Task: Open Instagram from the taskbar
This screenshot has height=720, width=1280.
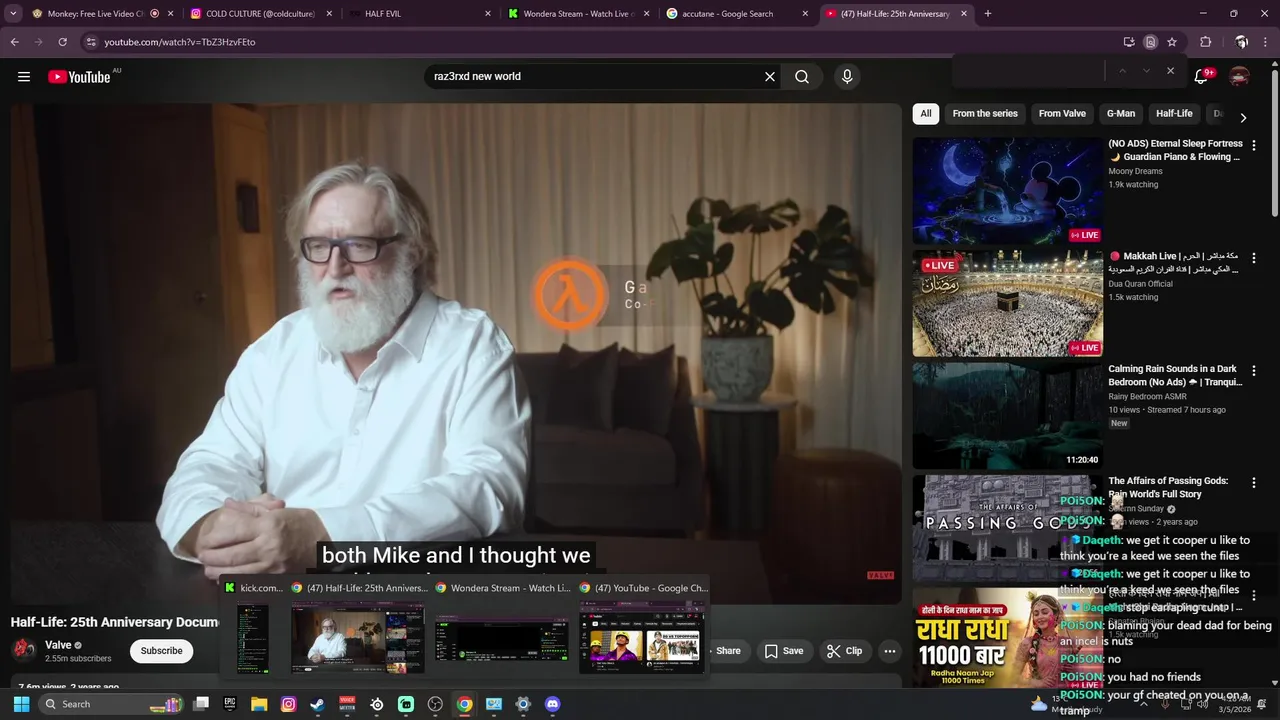Action: click(288, 704)
